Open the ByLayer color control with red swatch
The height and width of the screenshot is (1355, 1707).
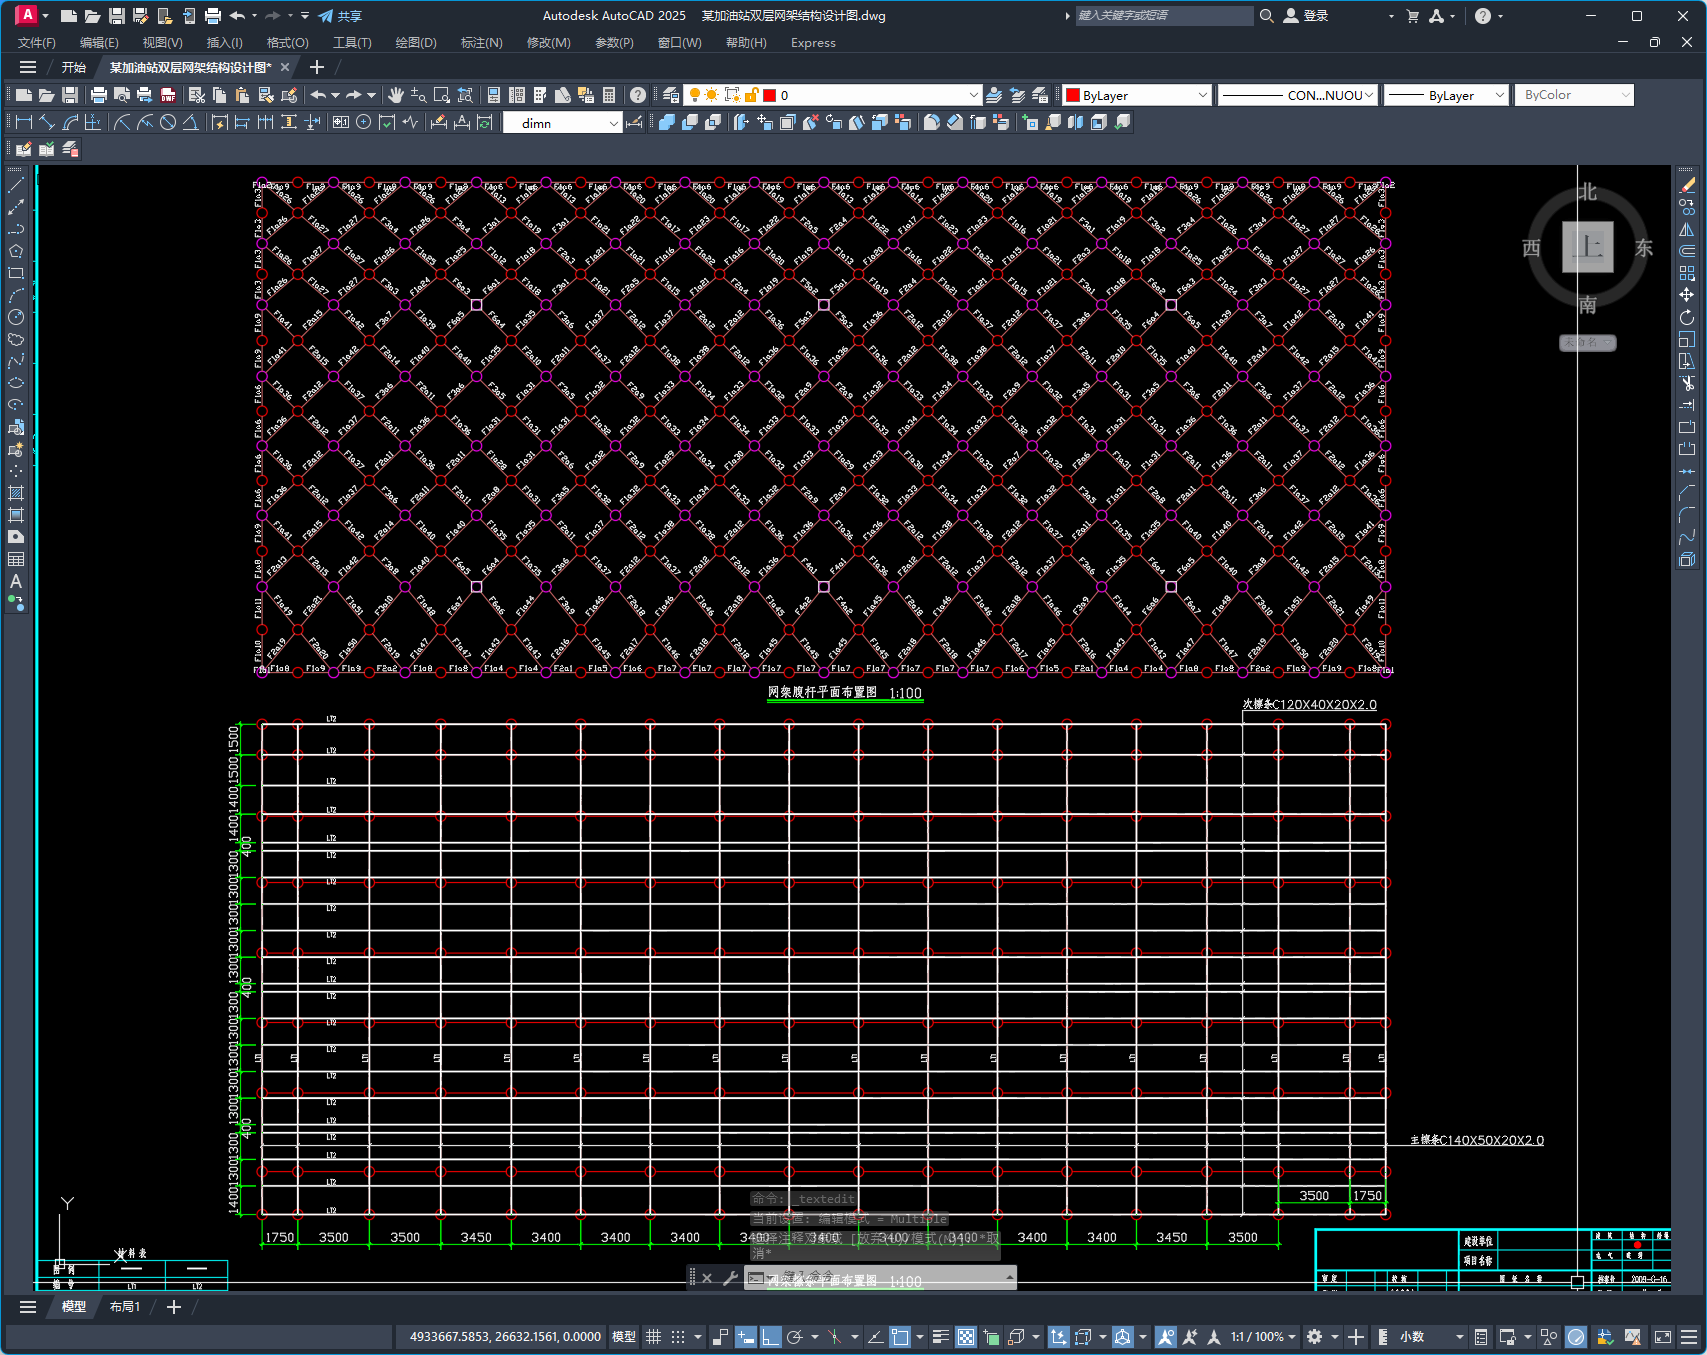coord(1137,95)
